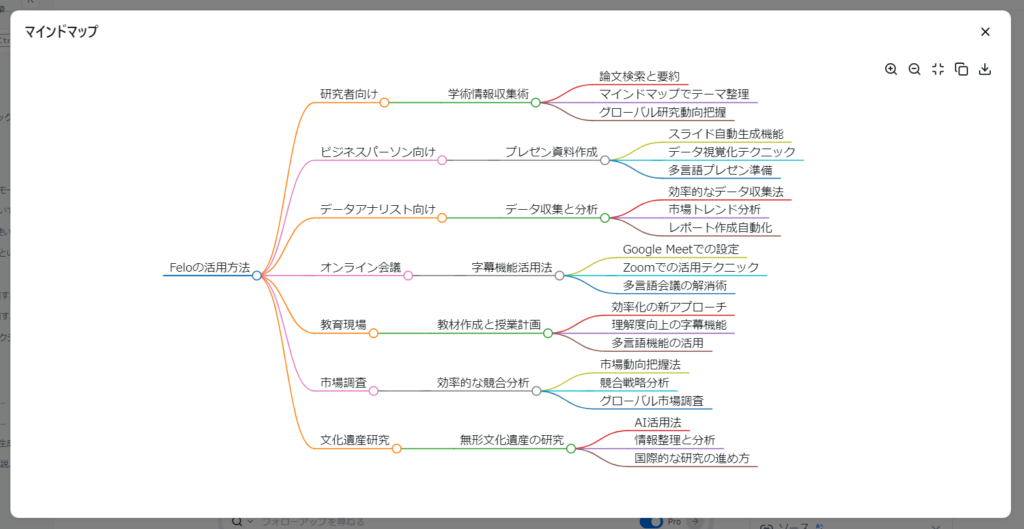The height and width of the screenshot is (529, 1024).
Task: Close the マインドマップ dialog
Action: (985, 32)
